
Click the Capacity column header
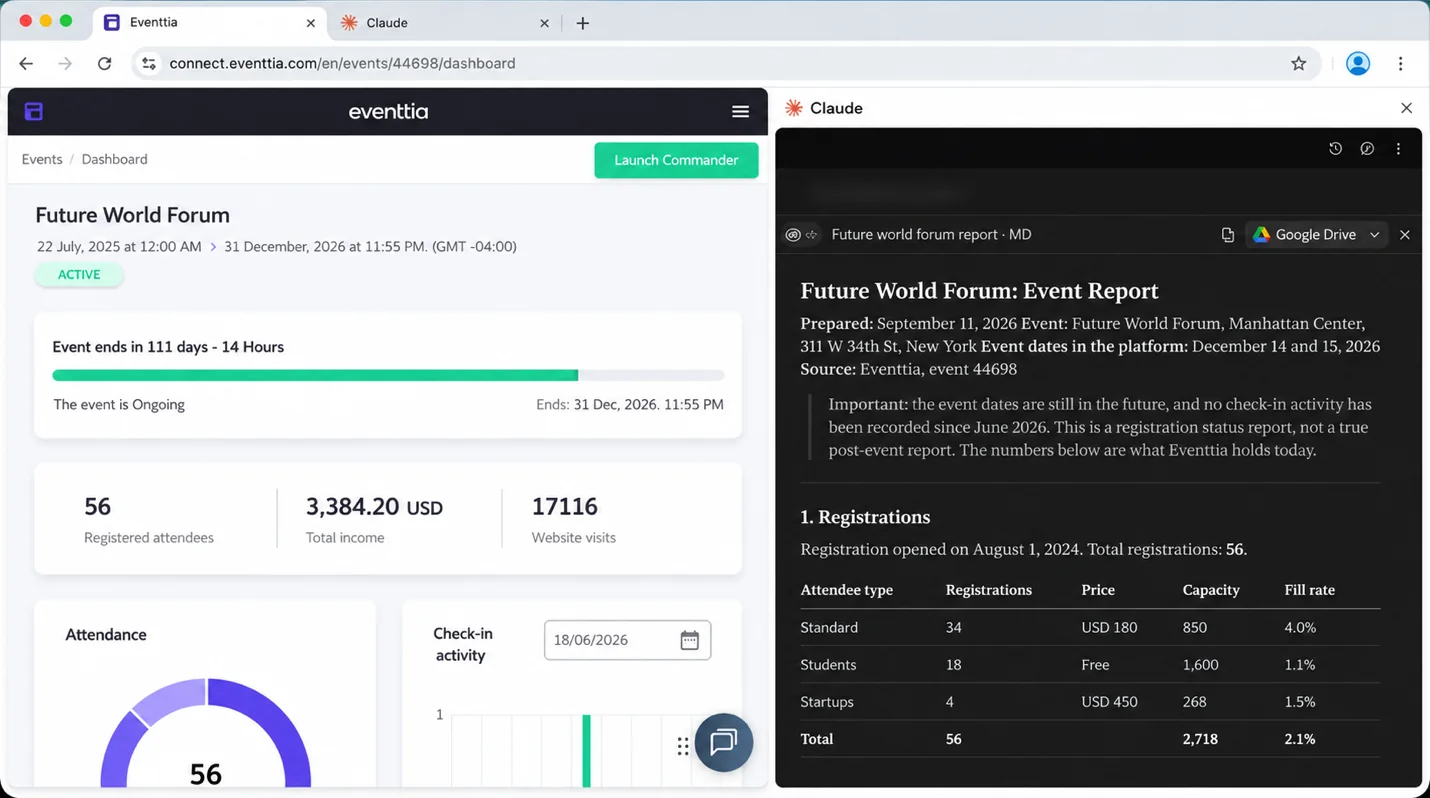pyautogui.click(x=1210, y=590)
